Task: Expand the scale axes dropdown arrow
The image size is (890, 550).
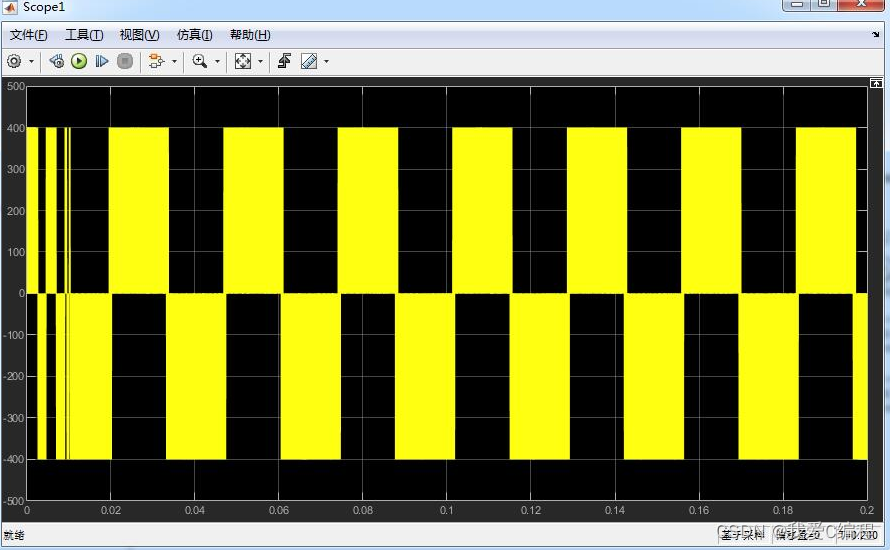Action: pyautogui.click(x=260, y=61)
